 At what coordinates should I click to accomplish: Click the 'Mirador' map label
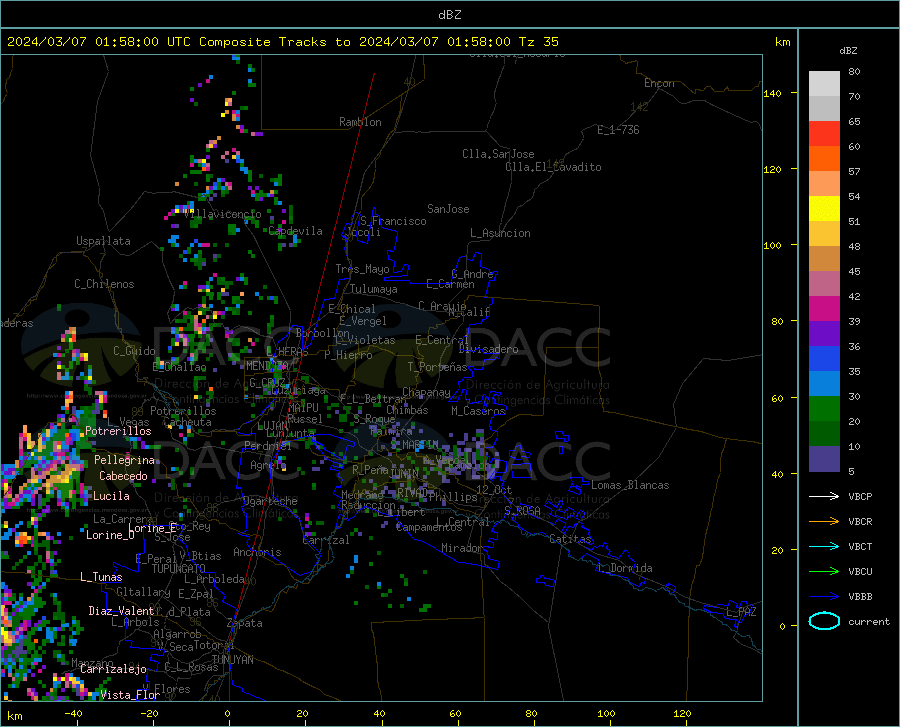point(462,548)
